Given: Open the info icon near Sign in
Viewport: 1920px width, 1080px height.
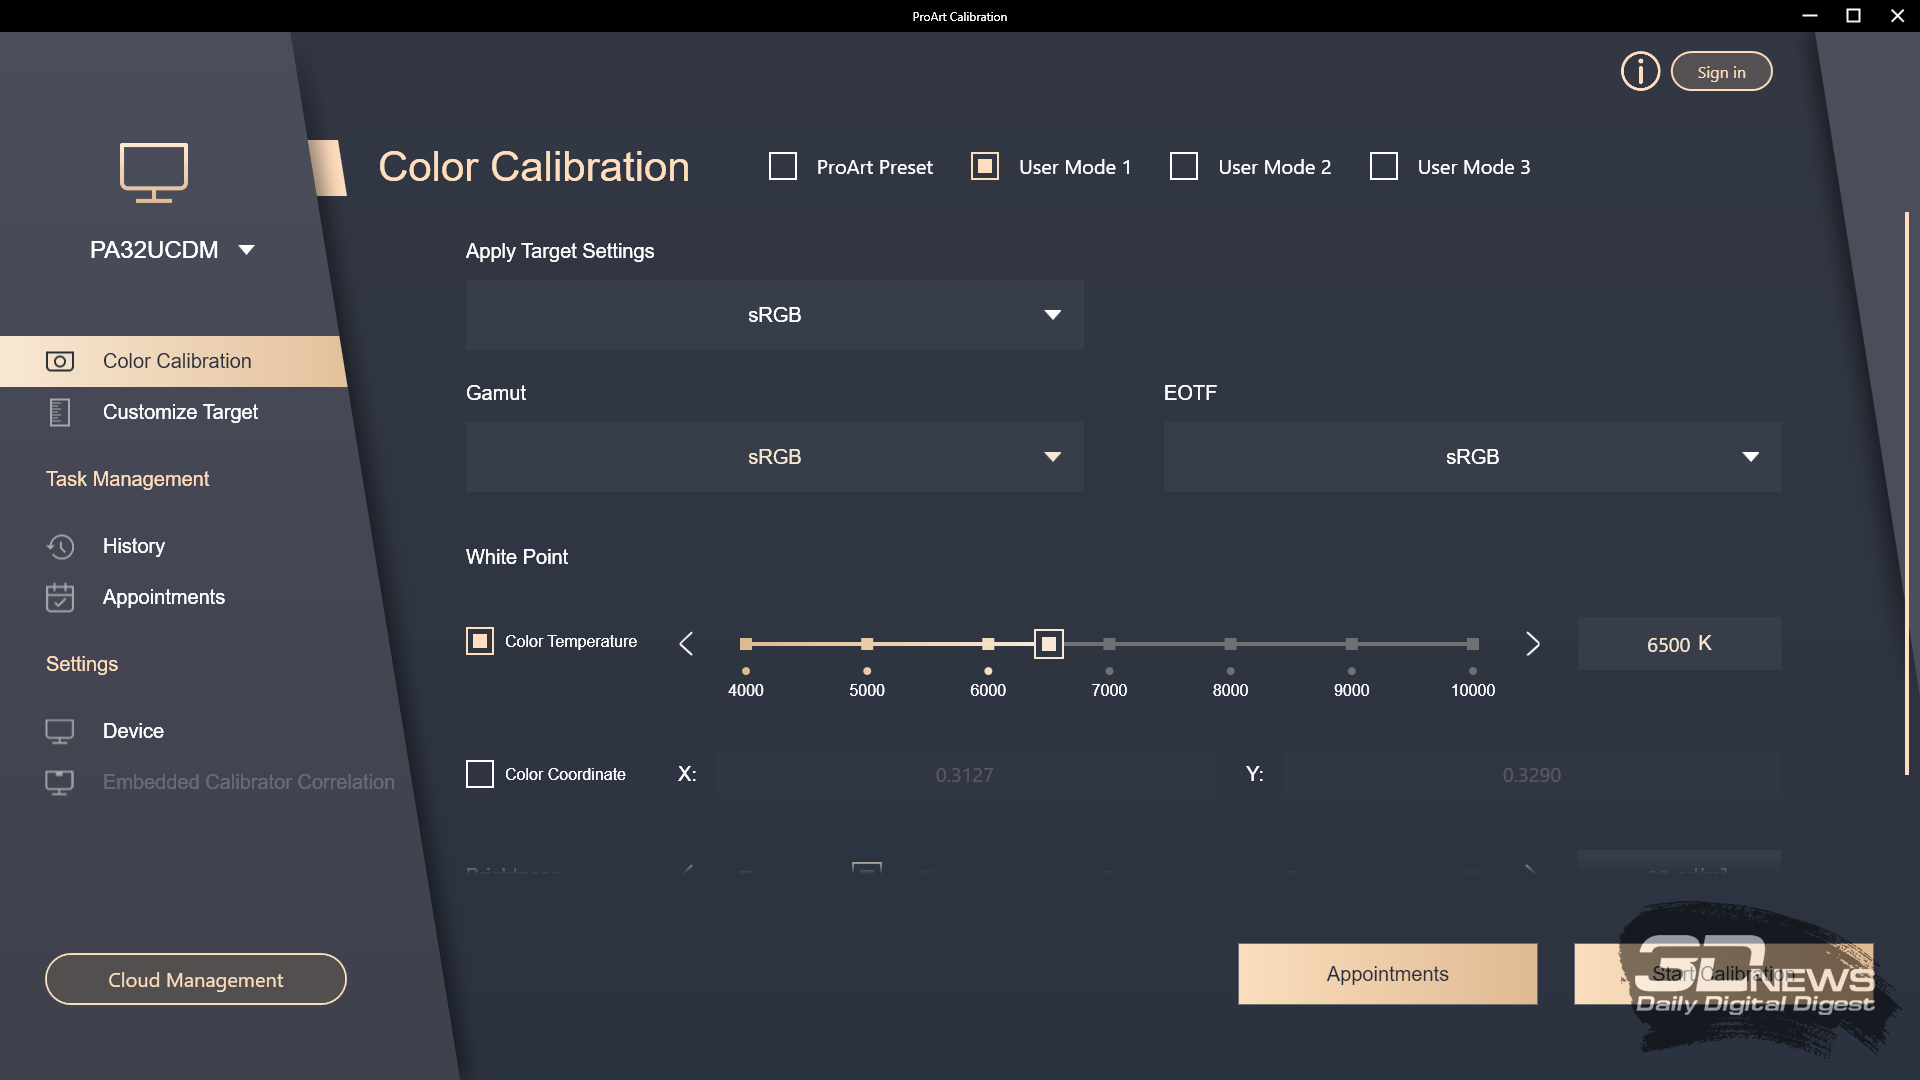Looking at the screenshot, I should [x=1640, y=72].
